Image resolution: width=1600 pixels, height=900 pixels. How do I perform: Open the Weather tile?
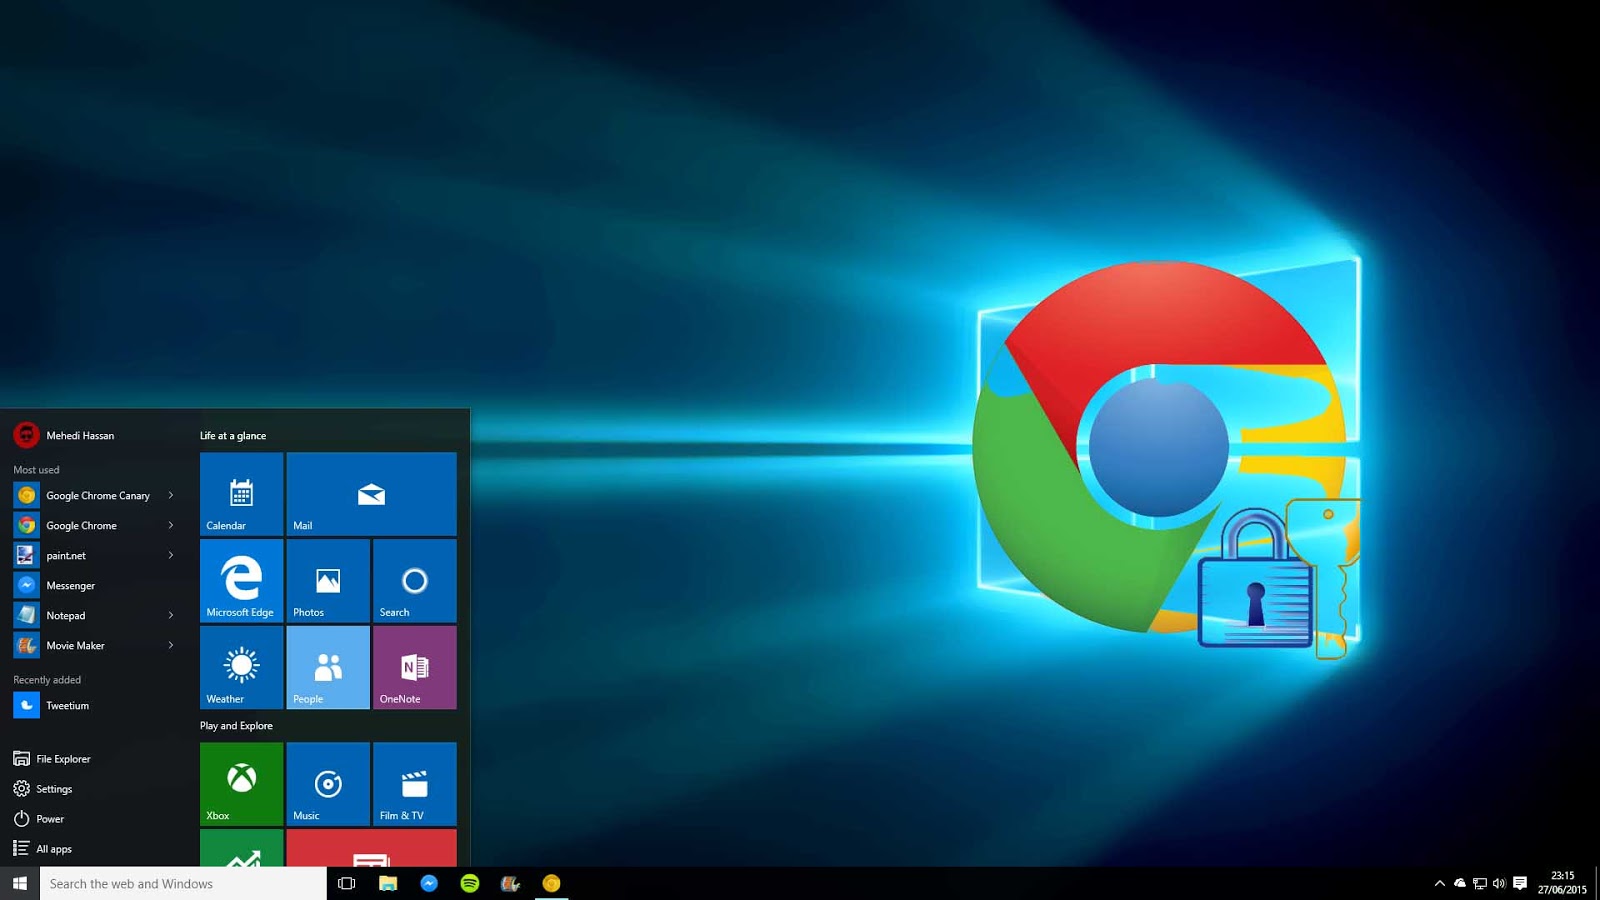click(241, 668)
